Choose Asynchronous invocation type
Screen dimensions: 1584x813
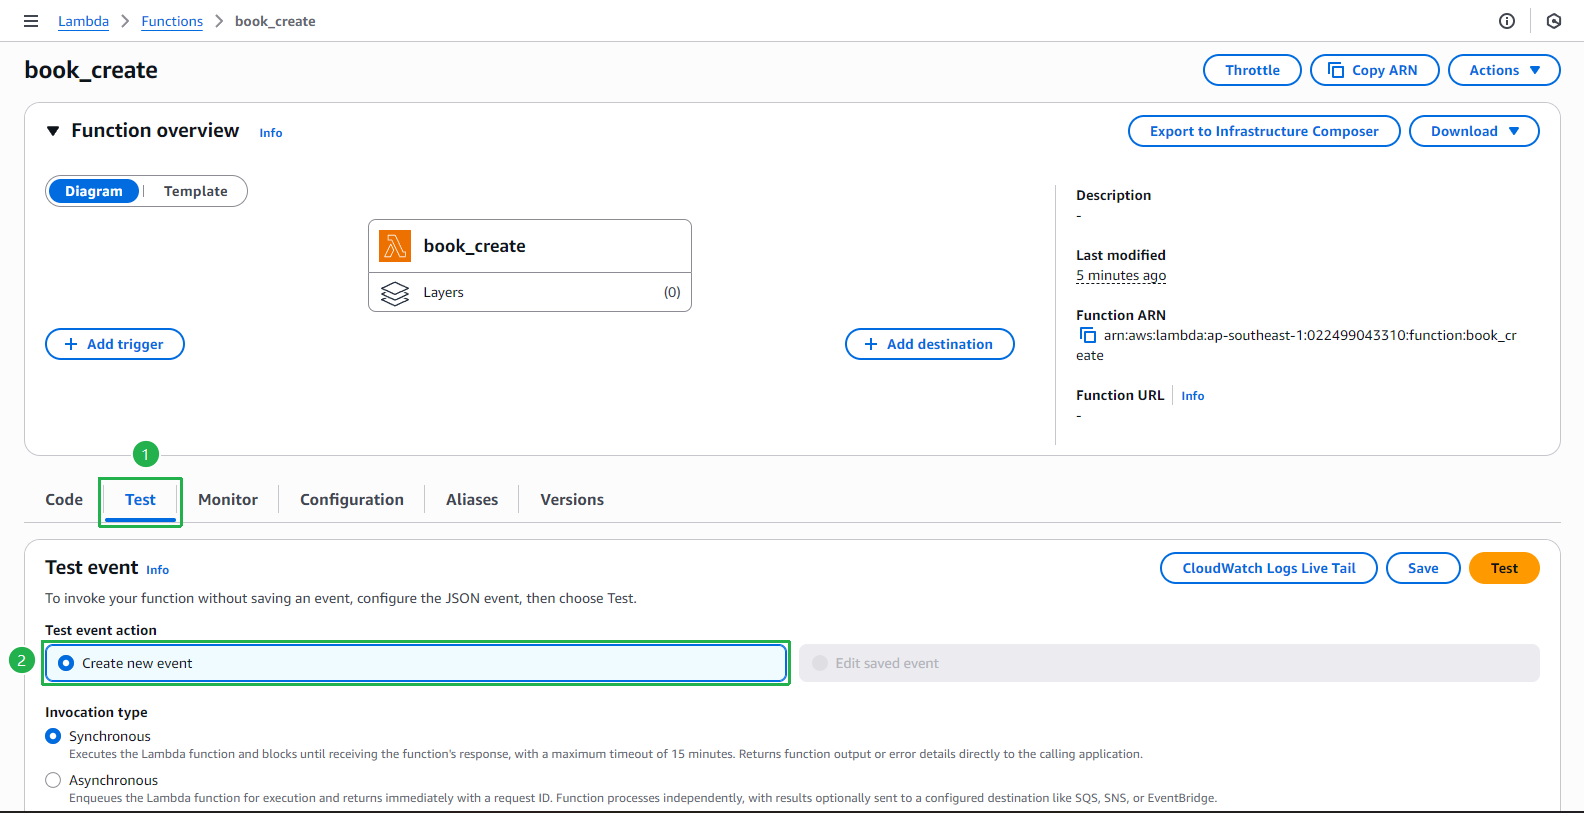[53, 780]
